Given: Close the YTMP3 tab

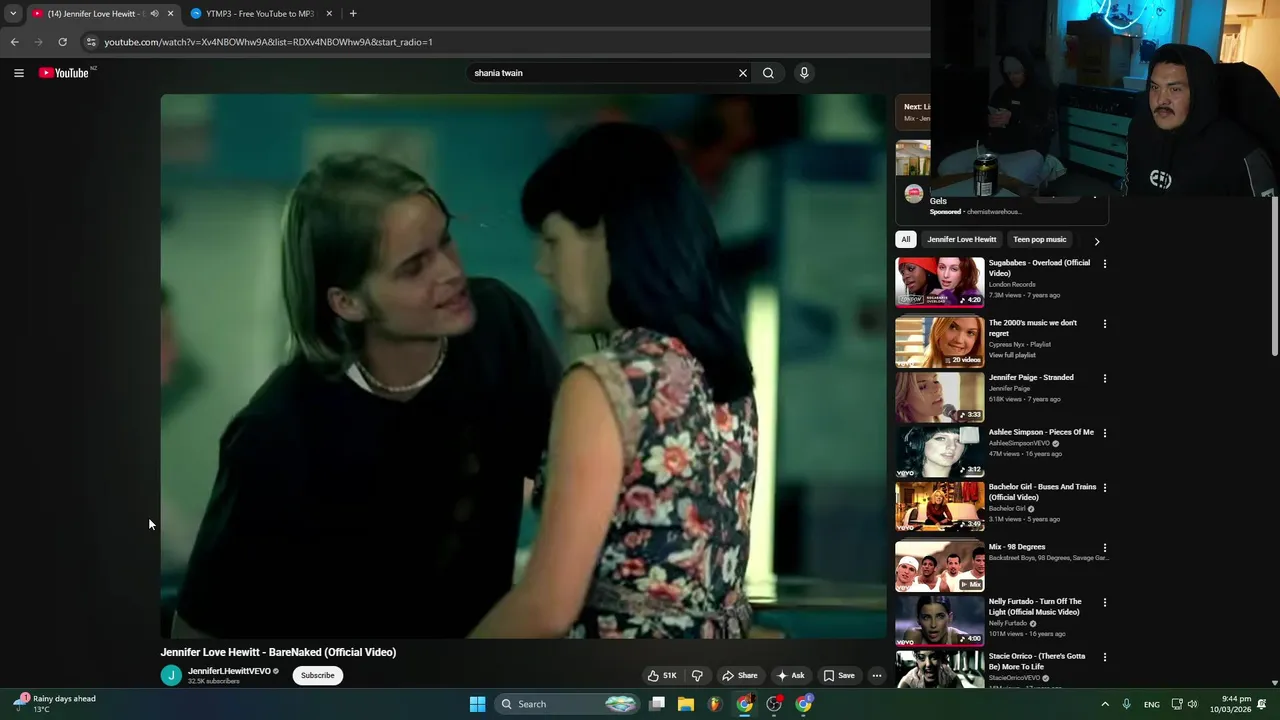Looking at the screenshot, I should [x=329, y=14].
